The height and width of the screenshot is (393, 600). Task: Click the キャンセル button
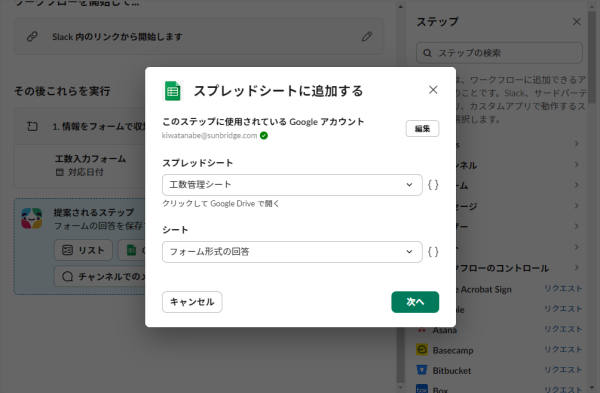pos(192,302)
